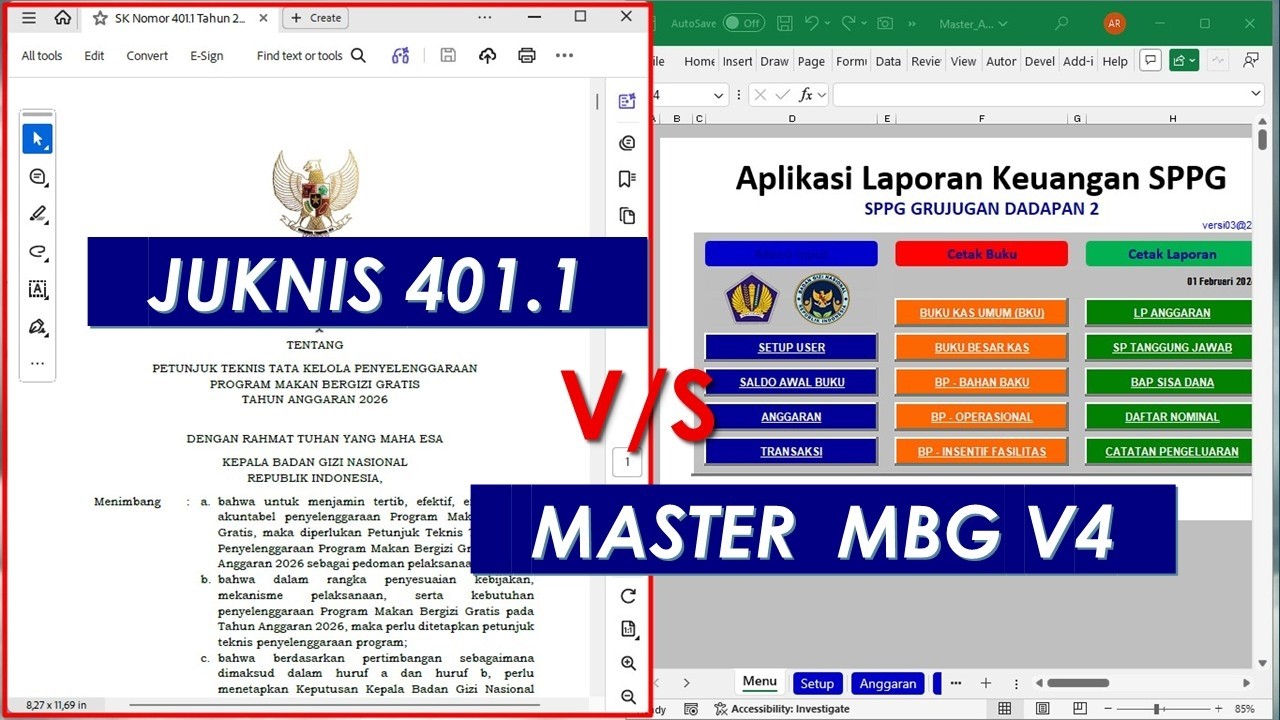Click the camera icon in Excel toolbar
The height and width of the screenshot is (720, 1280).
point(885,23)
